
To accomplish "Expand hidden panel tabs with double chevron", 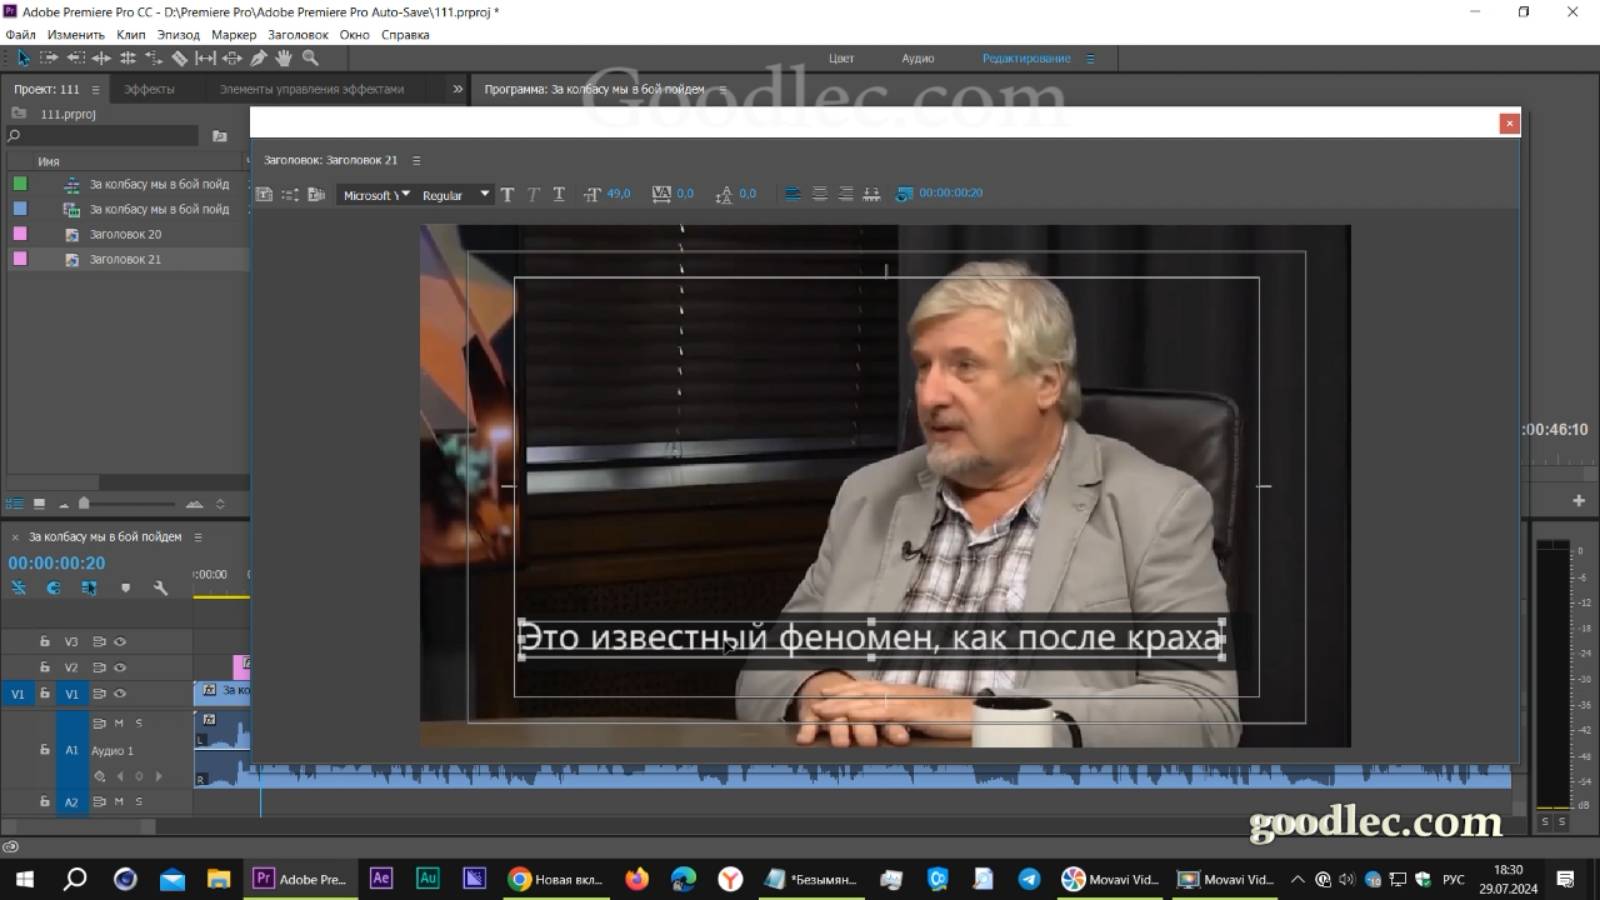I will tap(458, 89).
